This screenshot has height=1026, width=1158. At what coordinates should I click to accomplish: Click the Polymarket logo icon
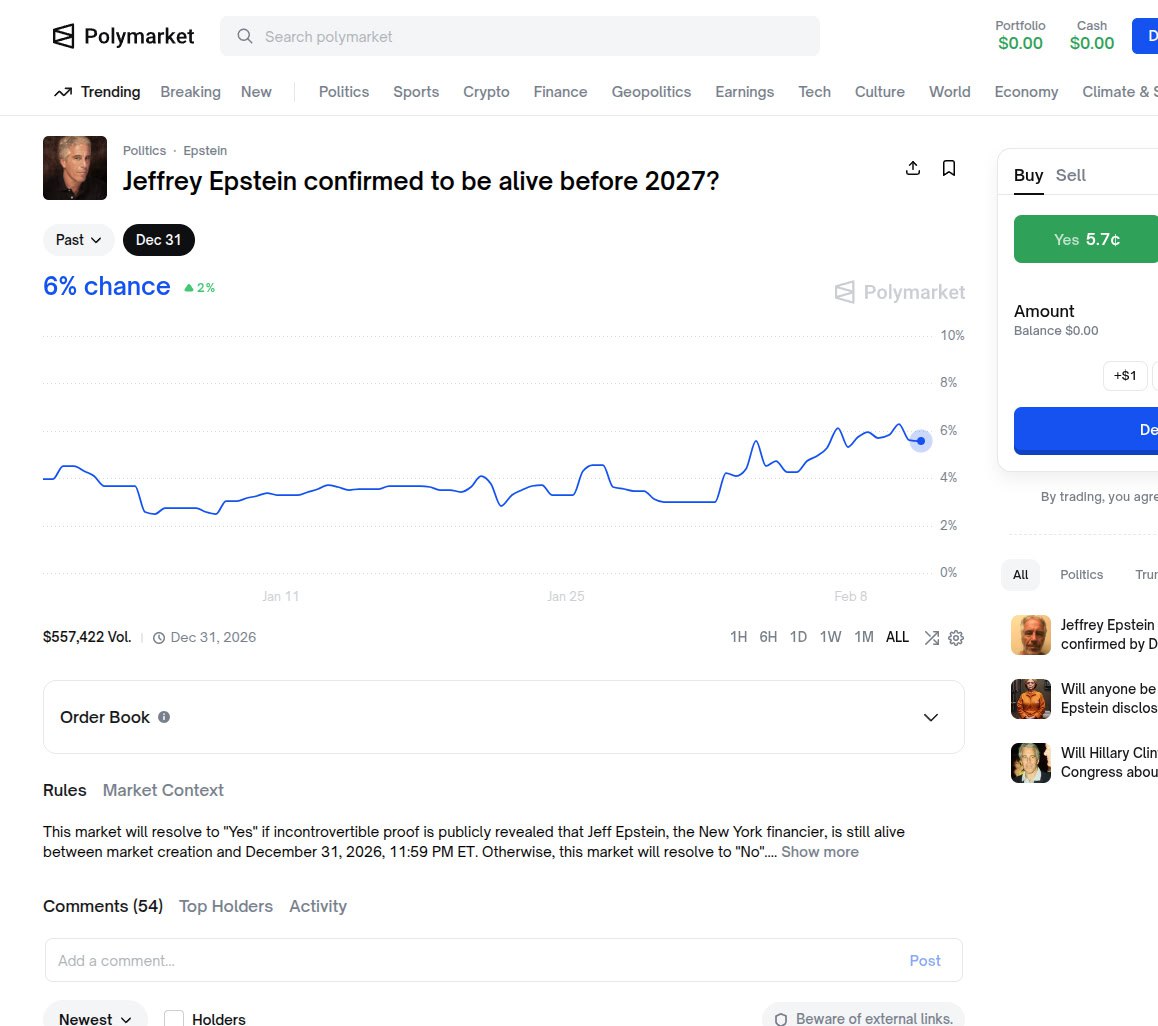point(64,37)
